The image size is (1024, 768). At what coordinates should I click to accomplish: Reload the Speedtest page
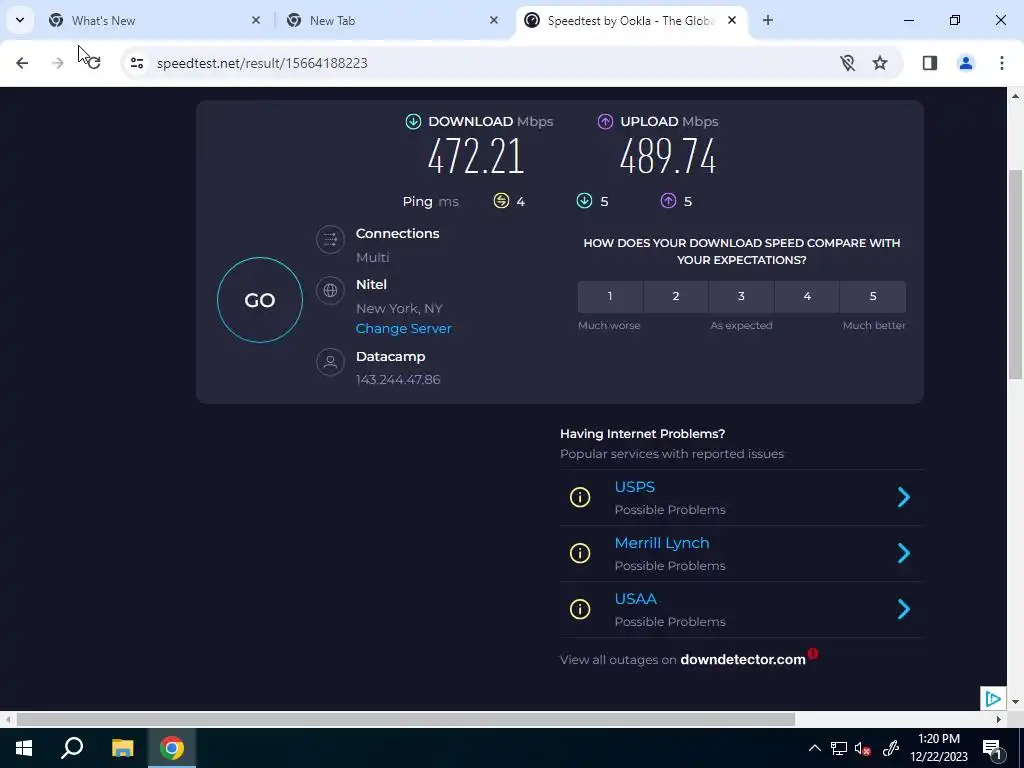point(93,63)
